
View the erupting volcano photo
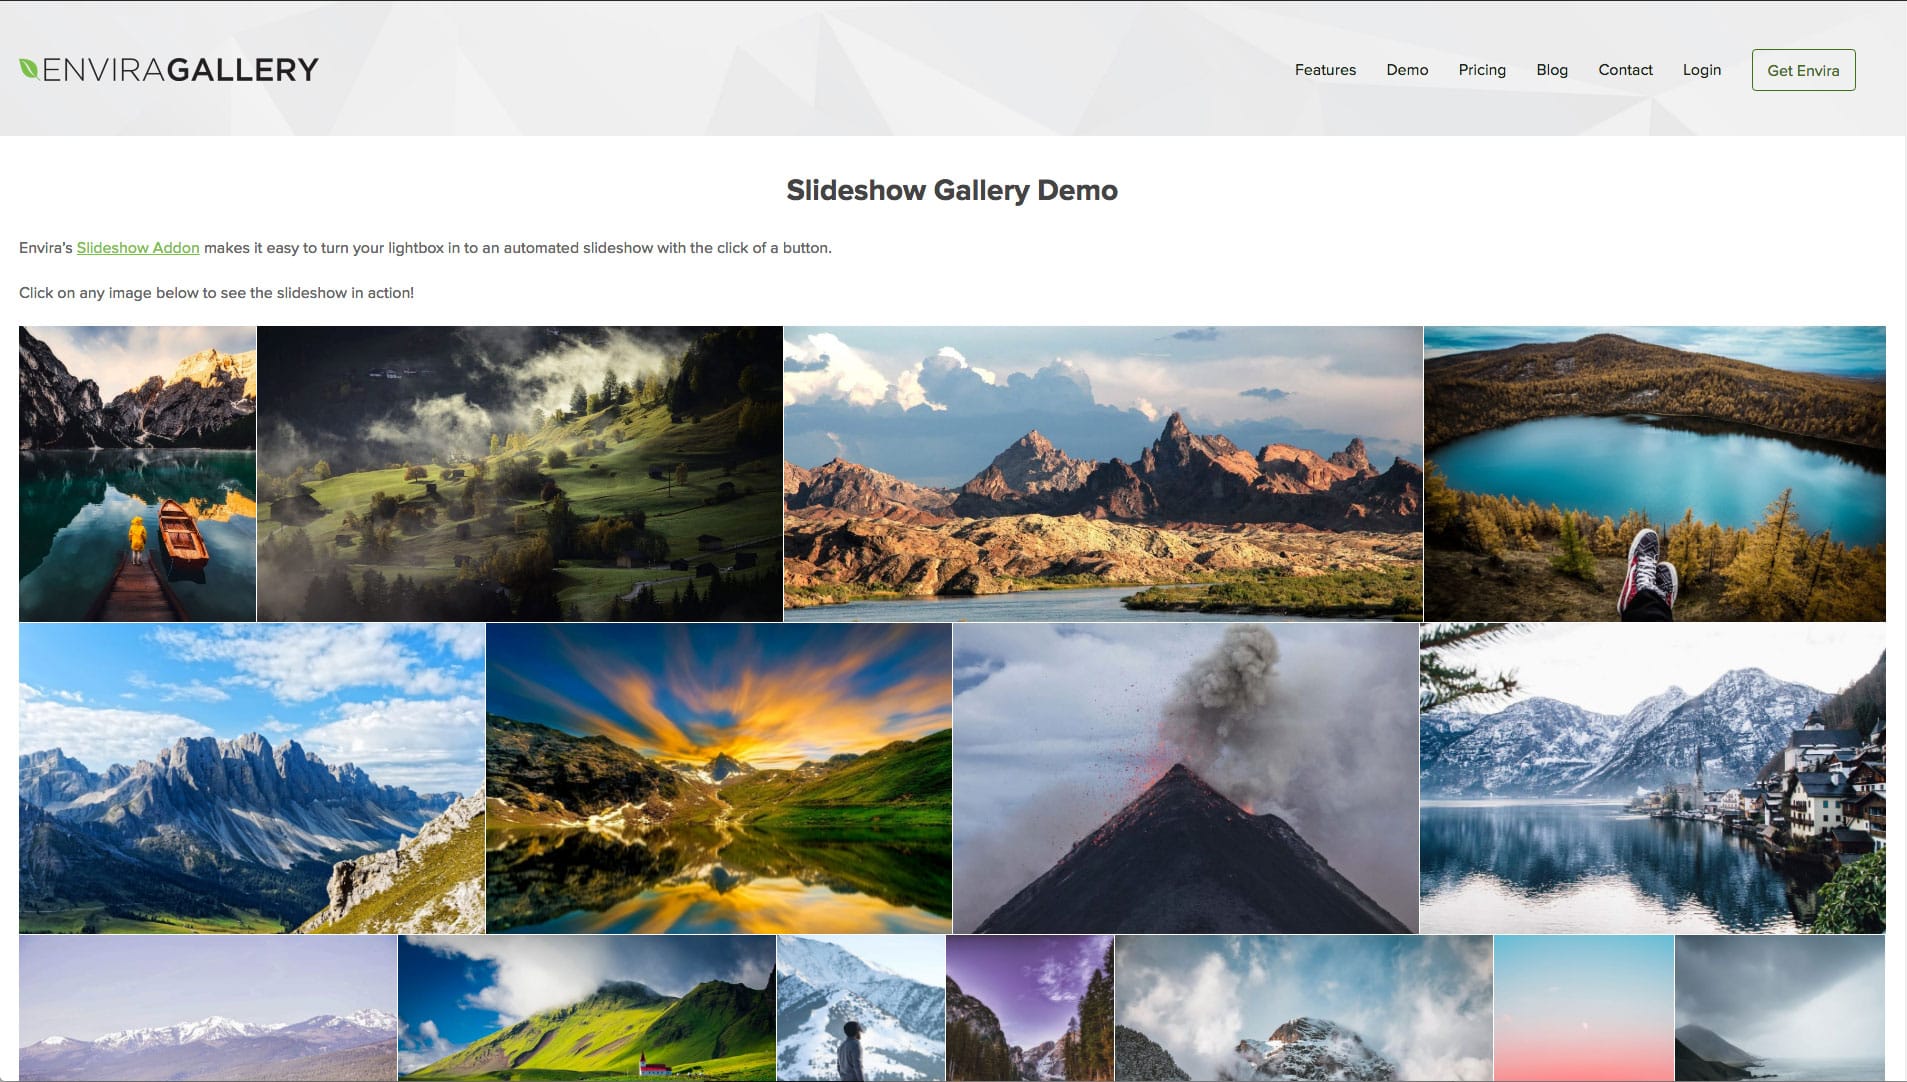pyautogui.click(x=1185, y=778)
